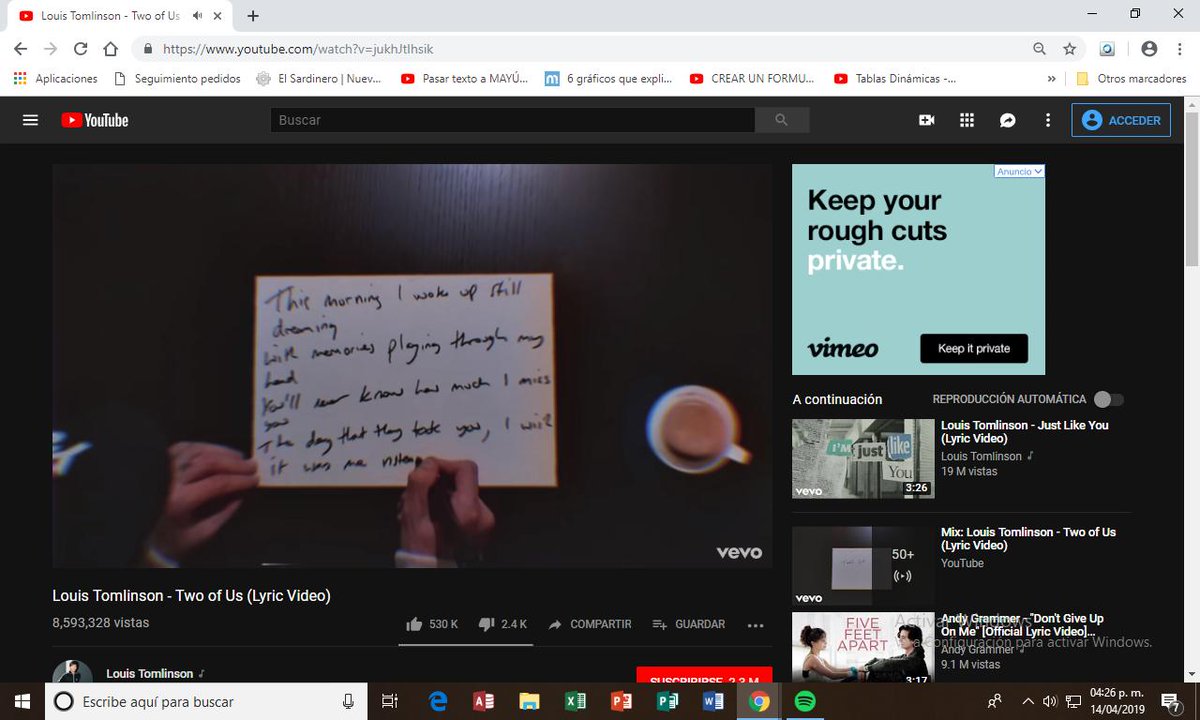This screenshot has height=720, width=1200.
Task: Click the COMPARTIR share button
Action: click(590, 624)
